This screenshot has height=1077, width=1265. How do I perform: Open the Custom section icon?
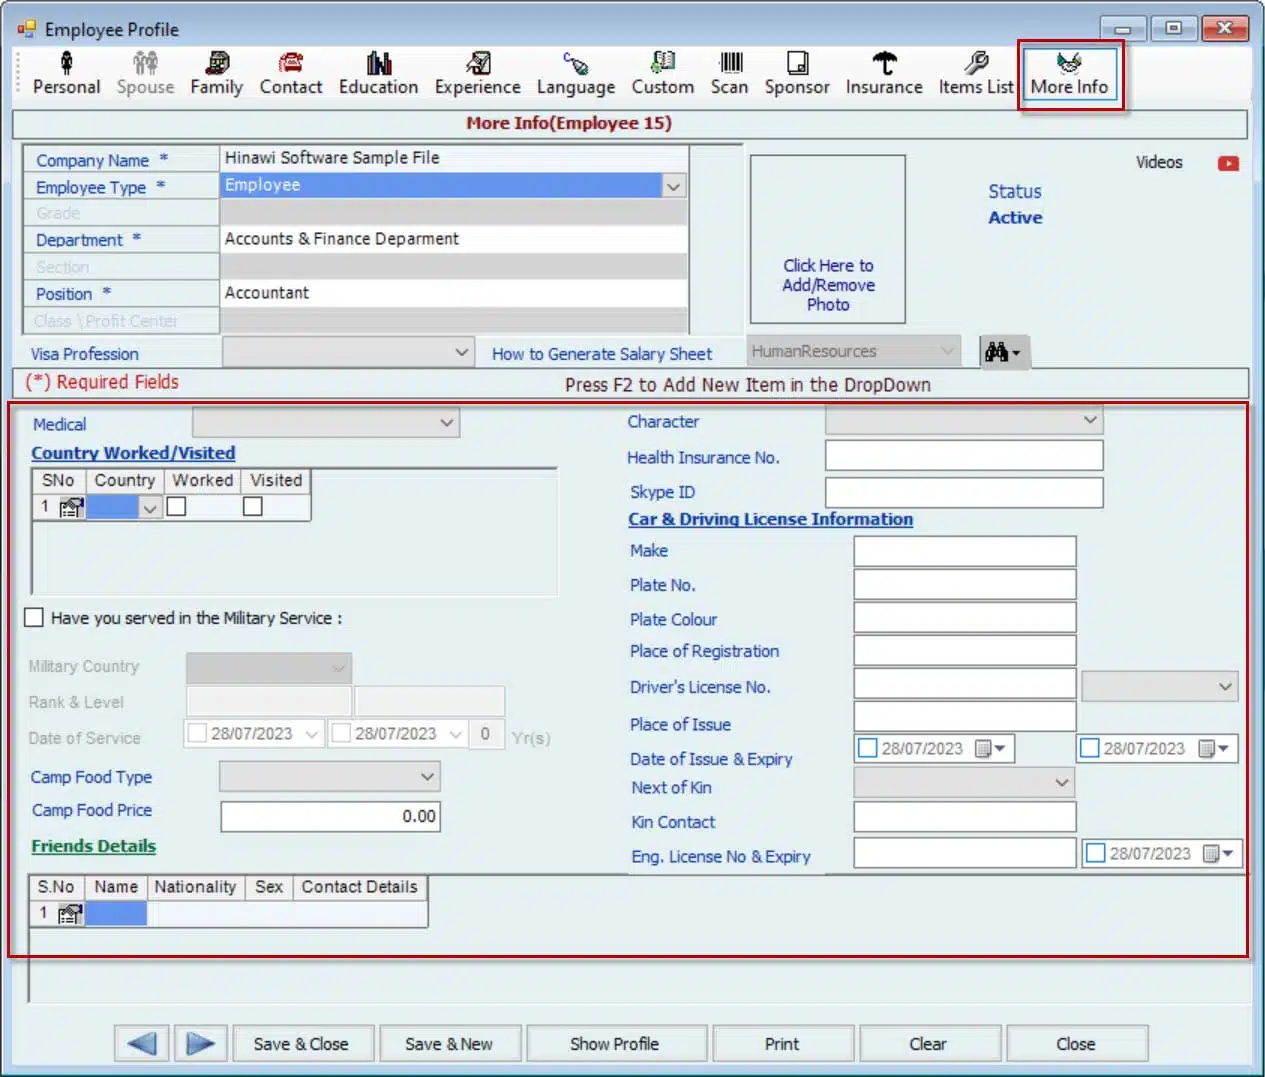(663, 64)
